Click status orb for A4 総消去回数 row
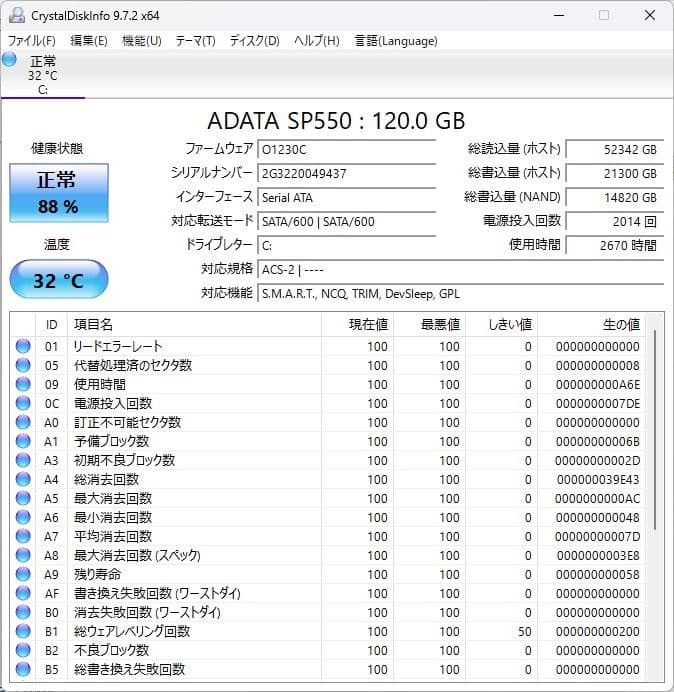This screenshot has width=674, height=692. [23, 479]
